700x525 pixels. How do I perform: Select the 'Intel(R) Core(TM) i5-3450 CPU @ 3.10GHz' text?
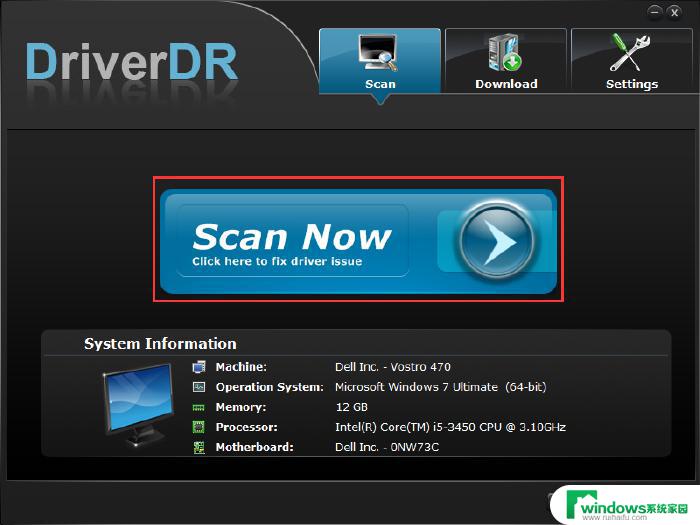450,427
